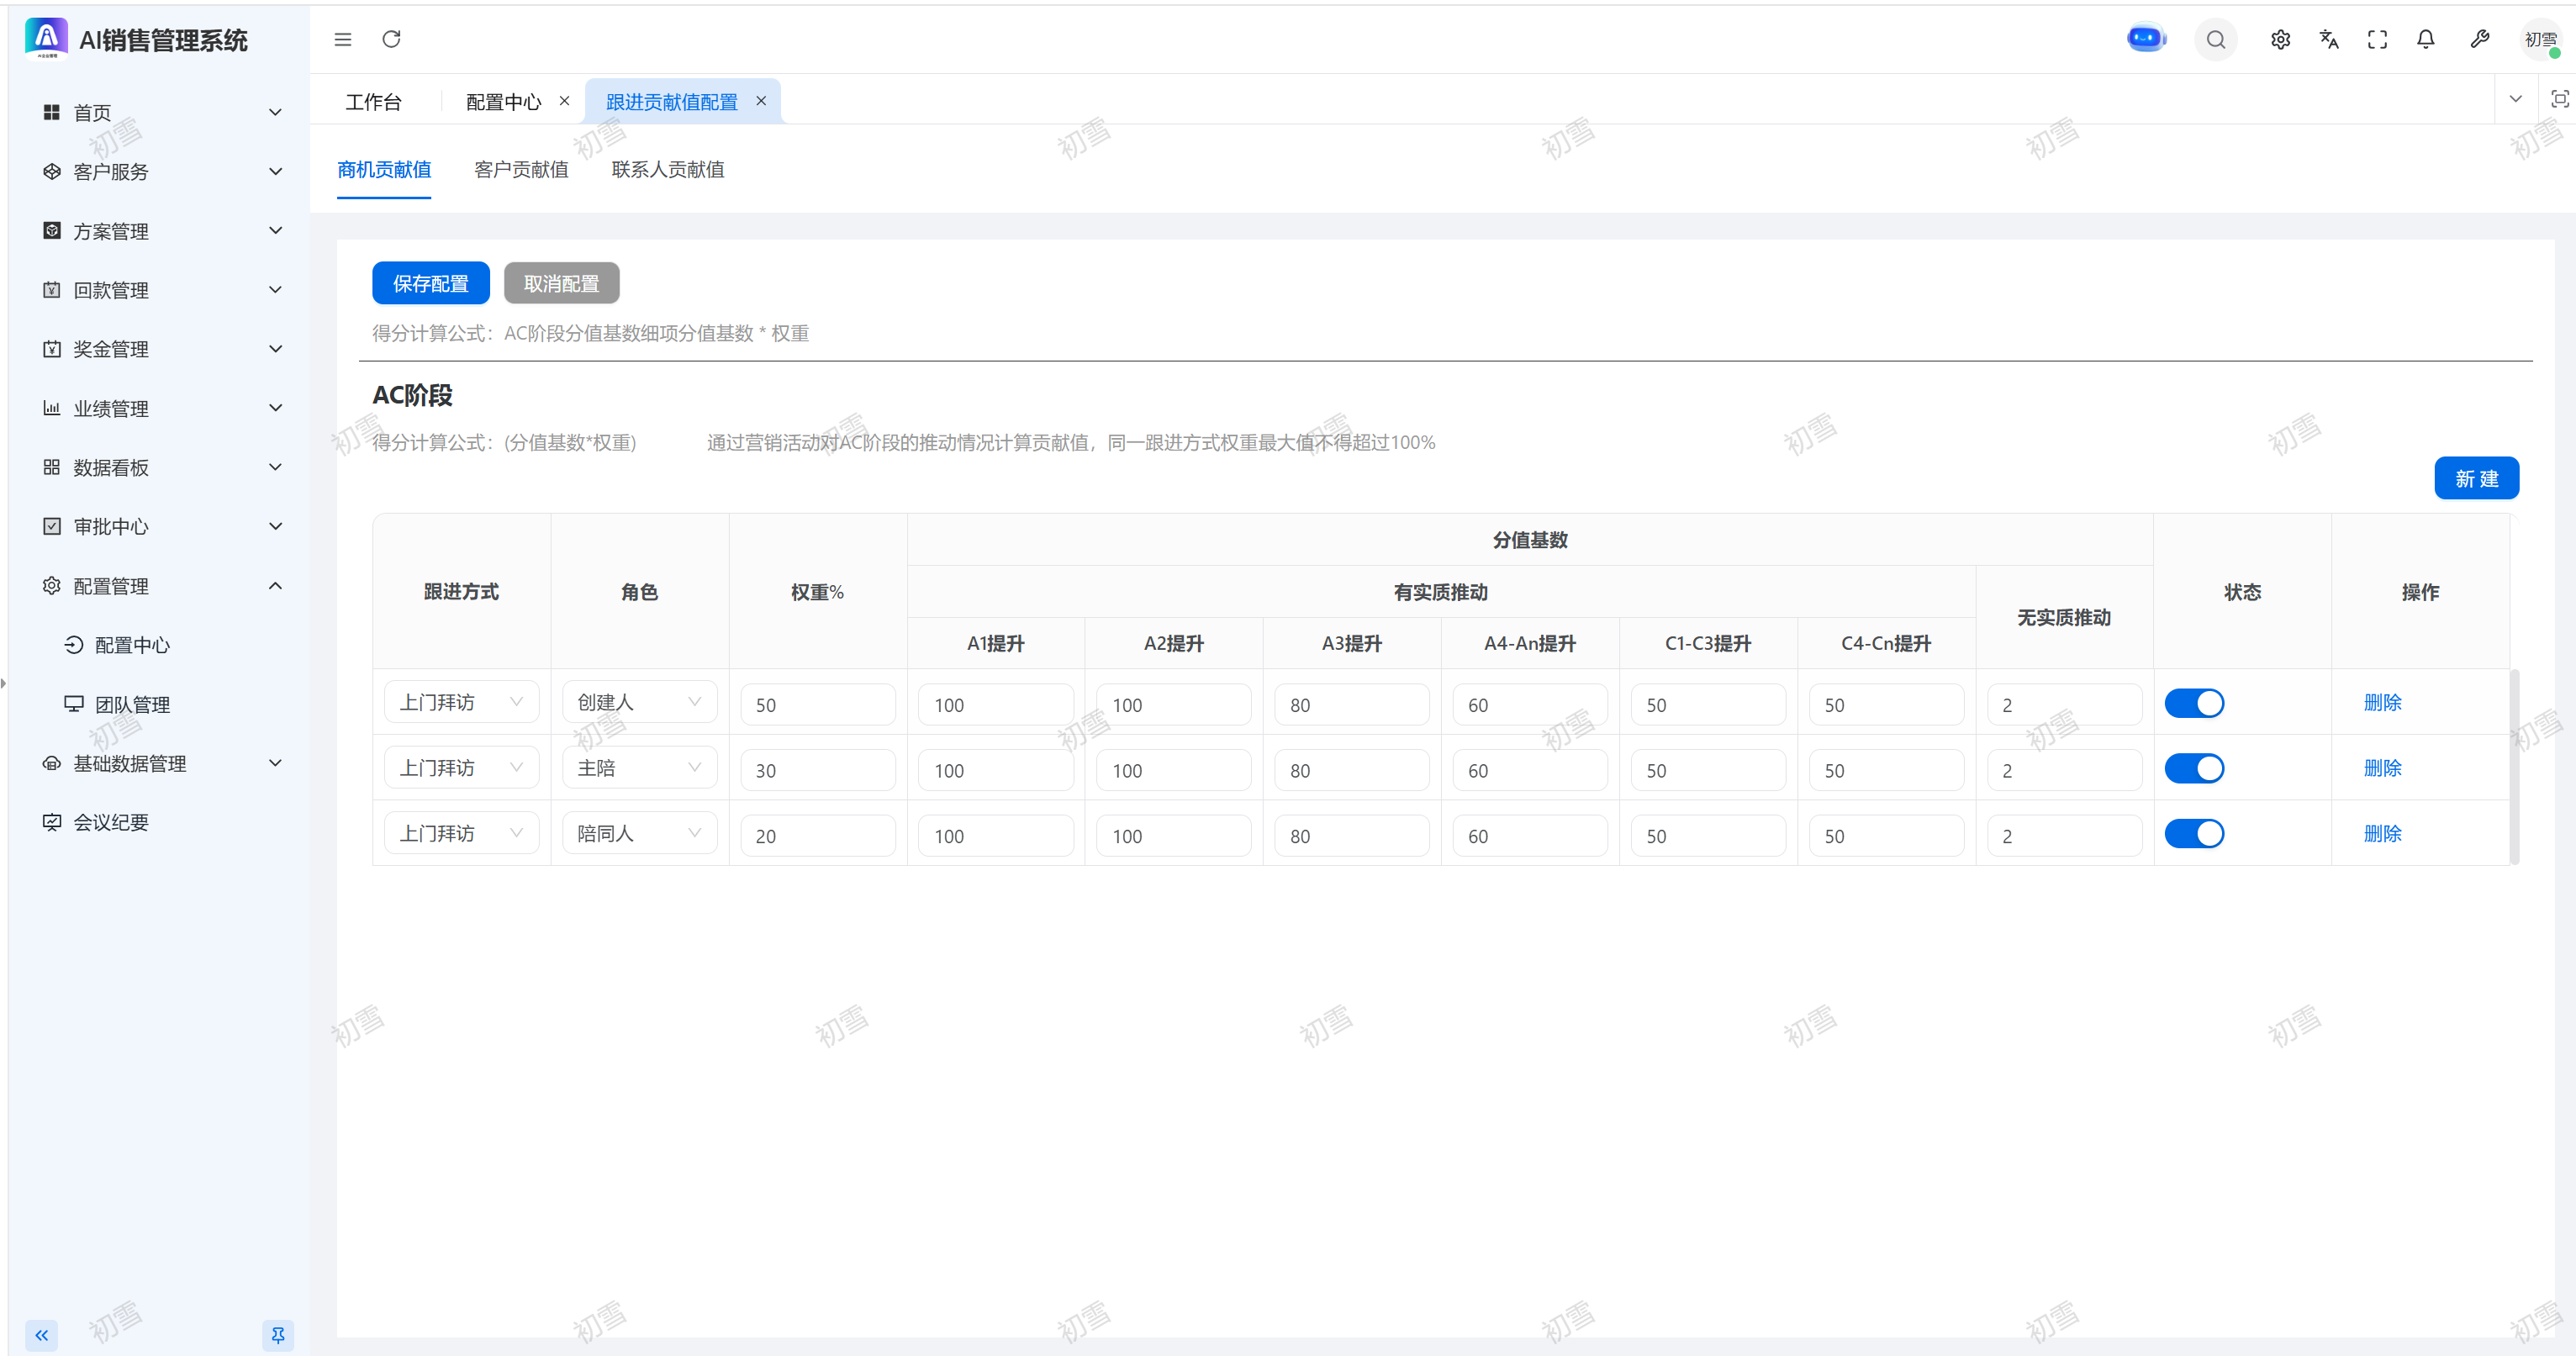Viewport: 2576px width, 1356px height.
Task: Disable status switch for 主陪 row
Action: [x=2194, y=768]
